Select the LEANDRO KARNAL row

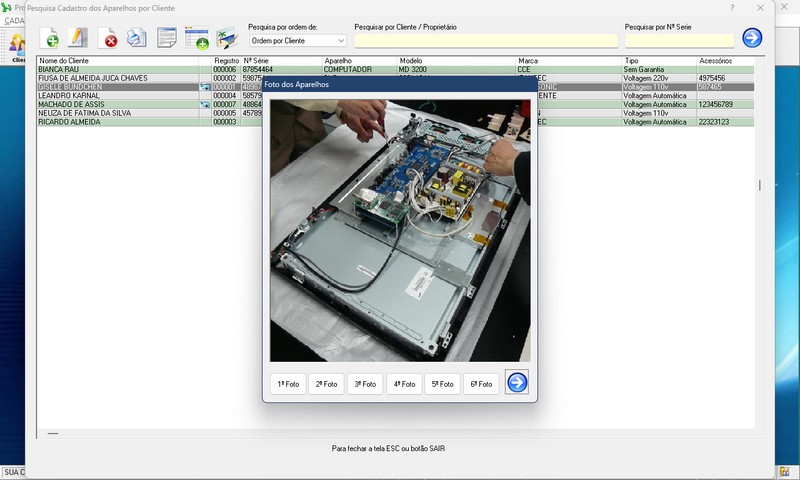pos(395,96)
